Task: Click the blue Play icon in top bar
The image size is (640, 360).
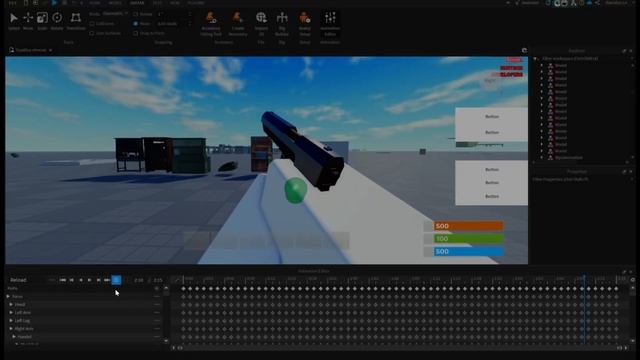Action: click(x=54, y=3)
